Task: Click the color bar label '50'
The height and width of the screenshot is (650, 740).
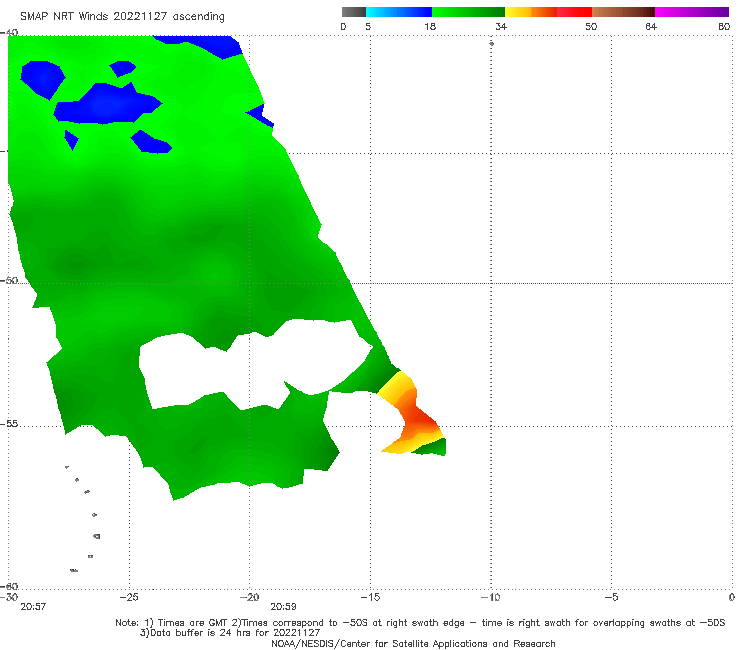Action: 591,26
